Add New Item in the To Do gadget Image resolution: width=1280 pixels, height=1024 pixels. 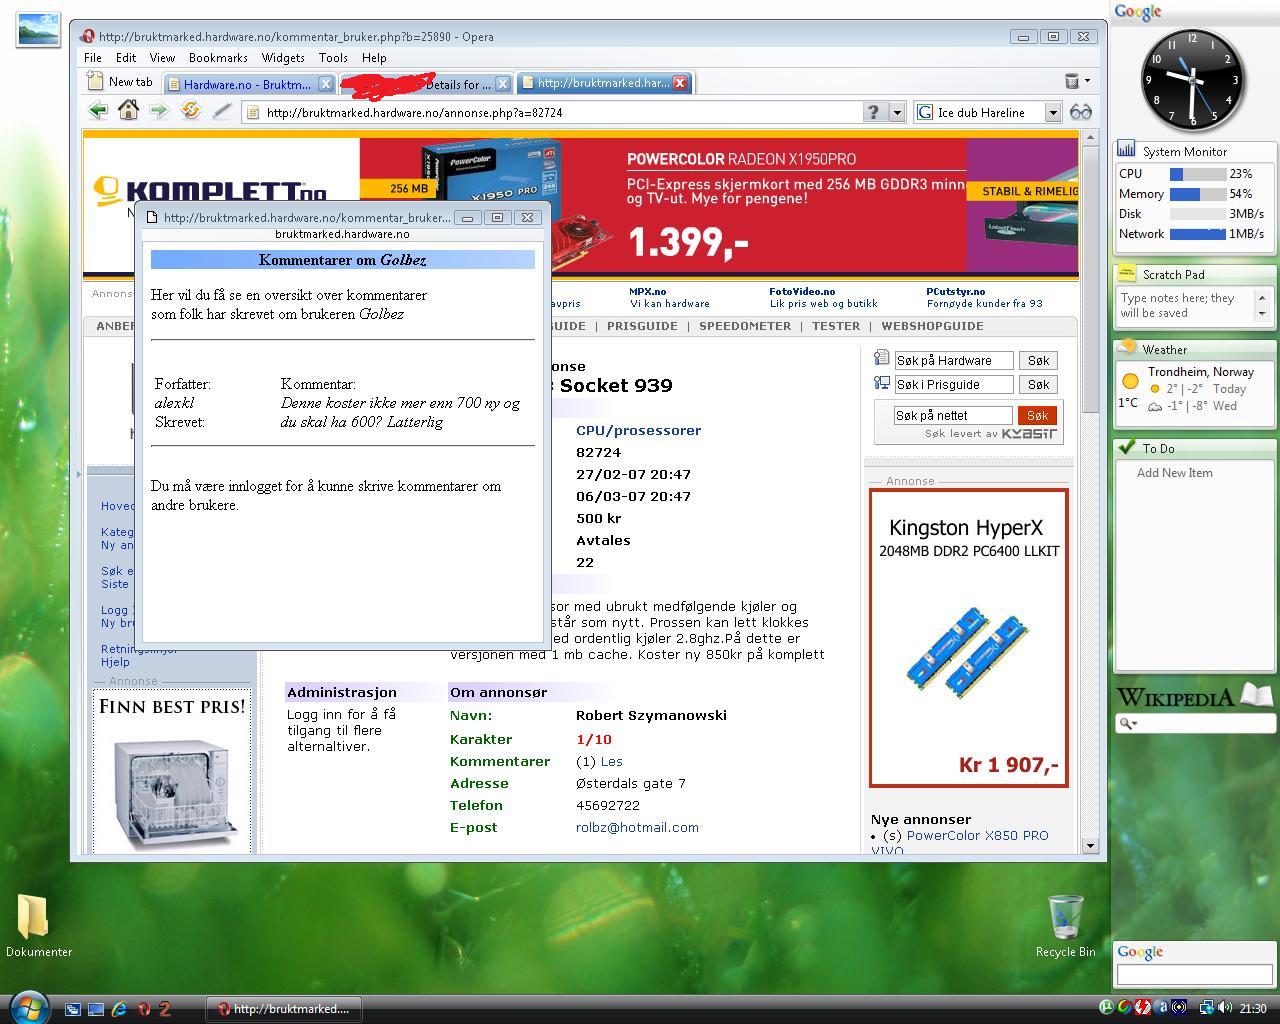(1174, 473)
